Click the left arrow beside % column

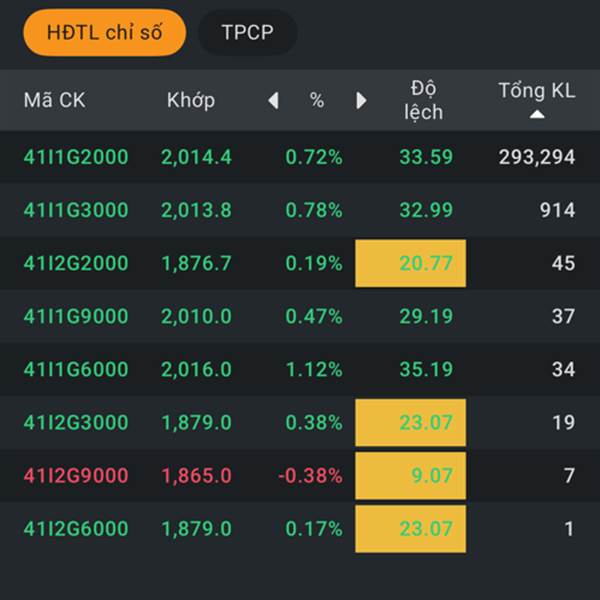pos(273,100)
